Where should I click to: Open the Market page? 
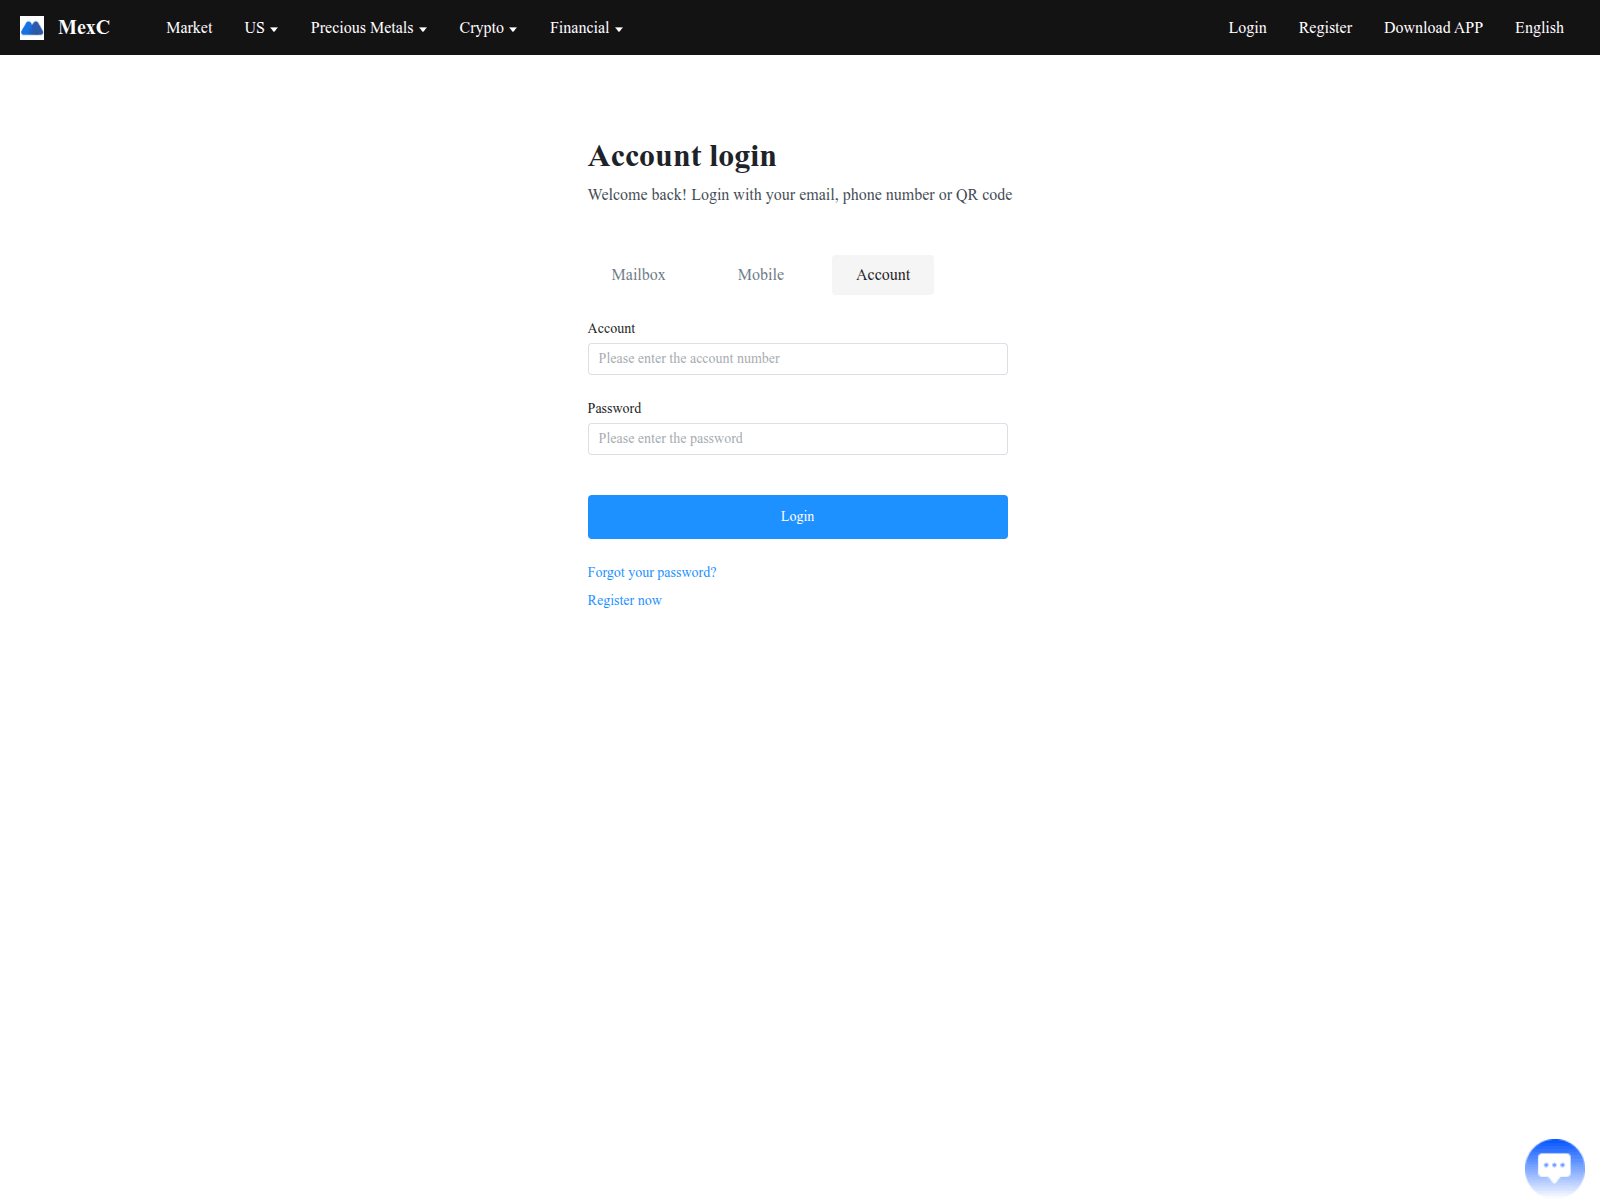pos(189,27)
